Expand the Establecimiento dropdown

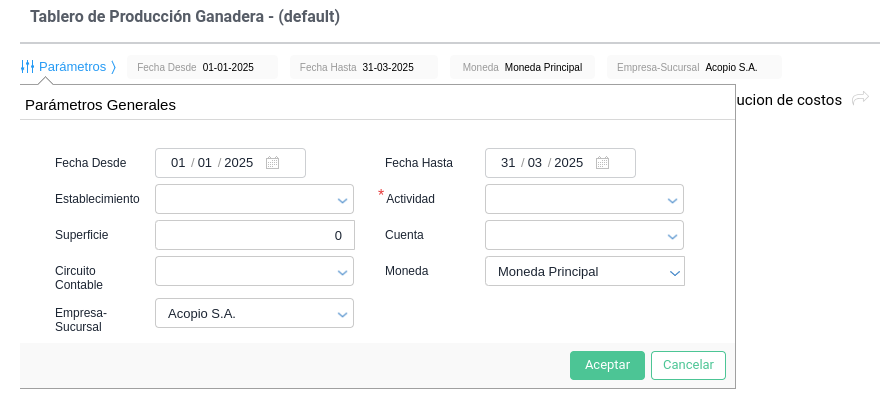[x=342, y=200]
